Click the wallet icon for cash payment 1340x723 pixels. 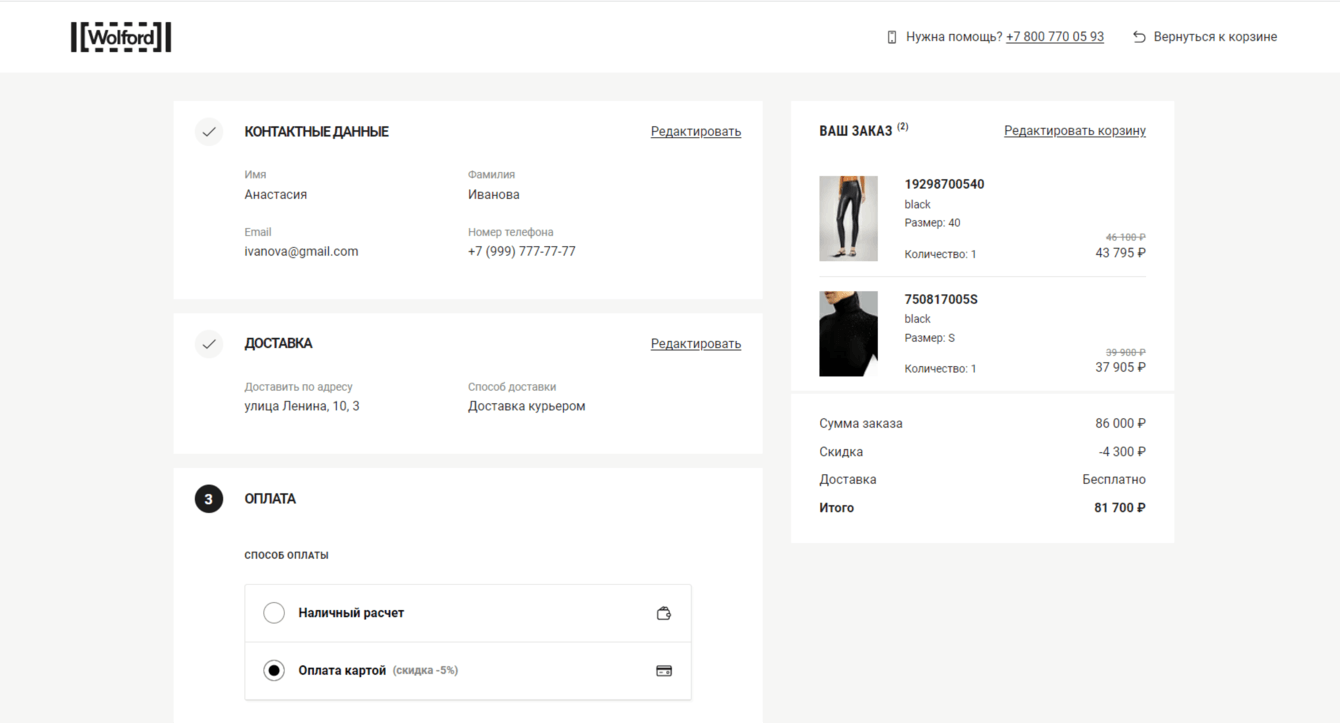point(663,613)
